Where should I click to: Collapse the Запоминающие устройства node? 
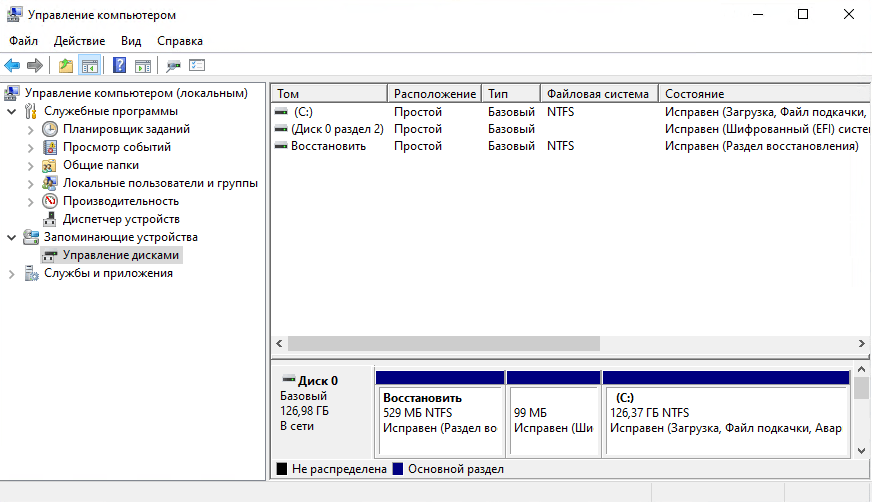[12, 237]
